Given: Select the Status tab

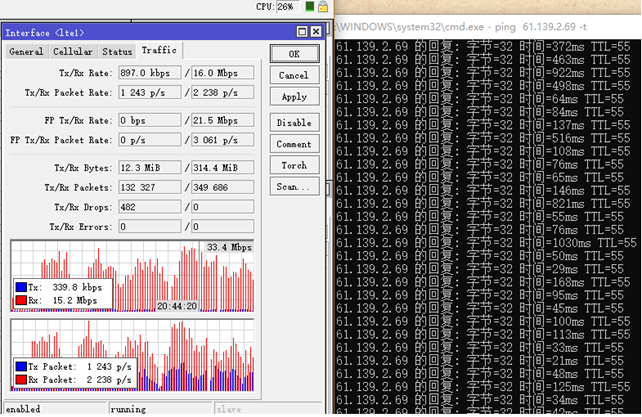Looking at the screenshot, I should click(117, 51).
